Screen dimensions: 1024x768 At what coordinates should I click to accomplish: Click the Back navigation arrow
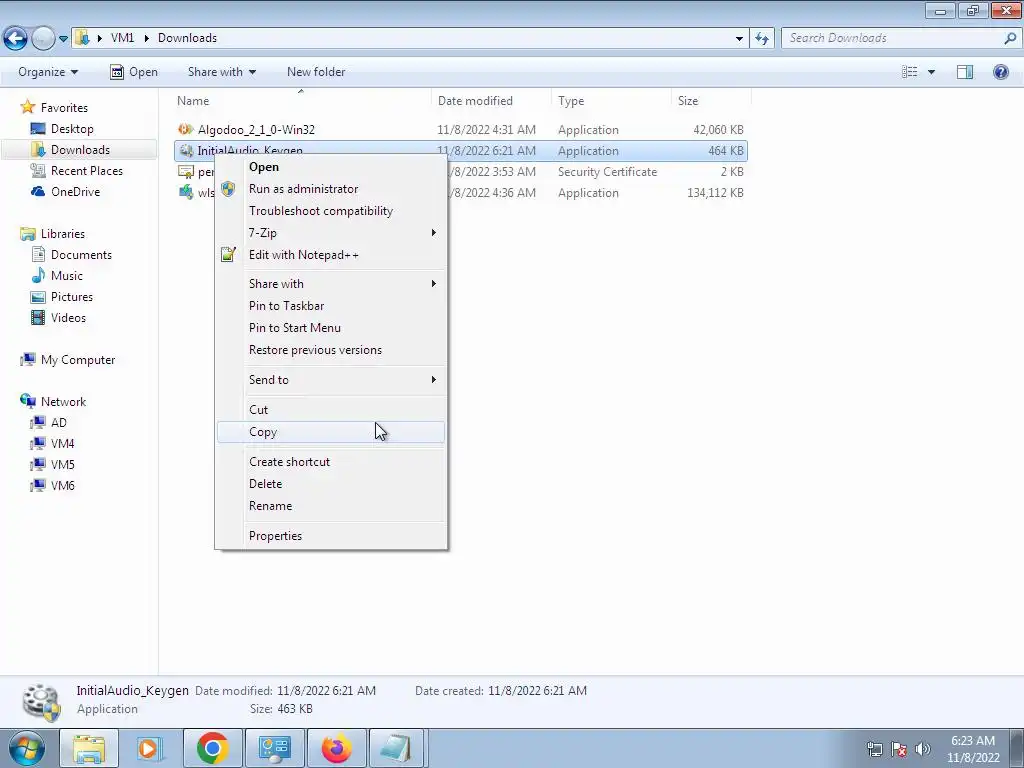click(x=16, y=39)
